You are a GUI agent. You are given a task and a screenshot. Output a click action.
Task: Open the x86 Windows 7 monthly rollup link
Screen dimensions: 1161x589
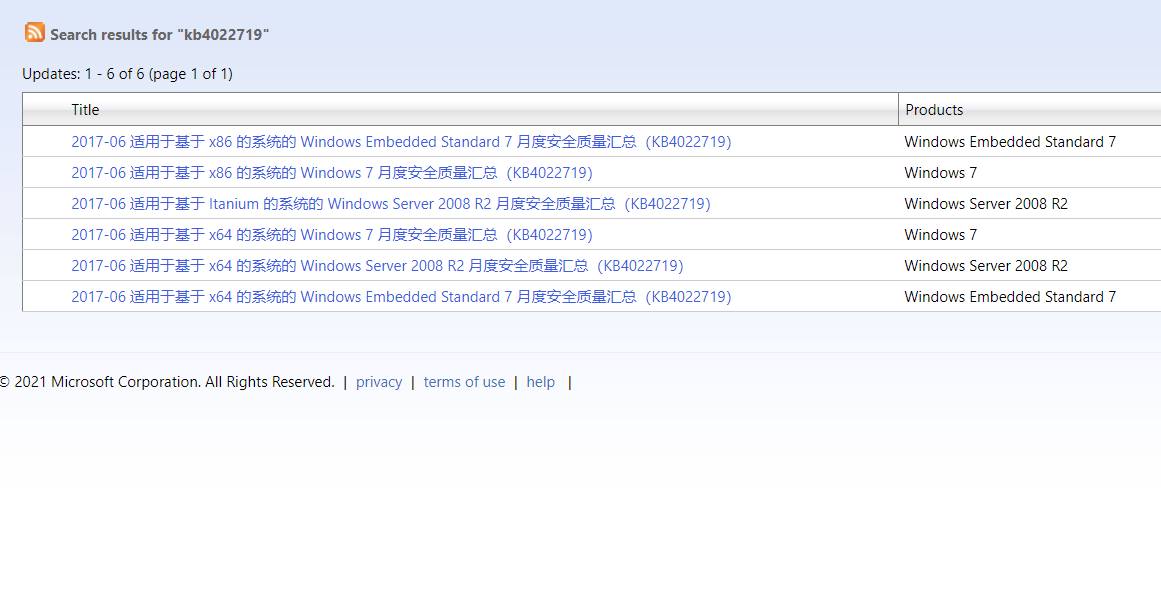tap(331, 172)
